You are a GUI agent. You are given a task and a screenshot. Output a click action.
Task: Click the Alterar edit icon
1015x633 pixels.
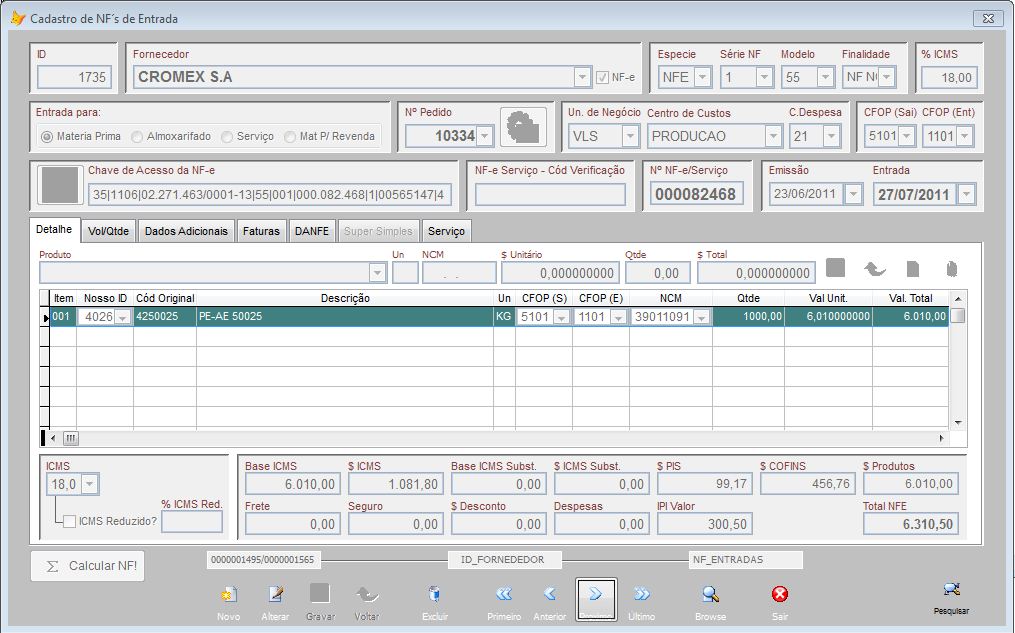[x=275, y=594]
